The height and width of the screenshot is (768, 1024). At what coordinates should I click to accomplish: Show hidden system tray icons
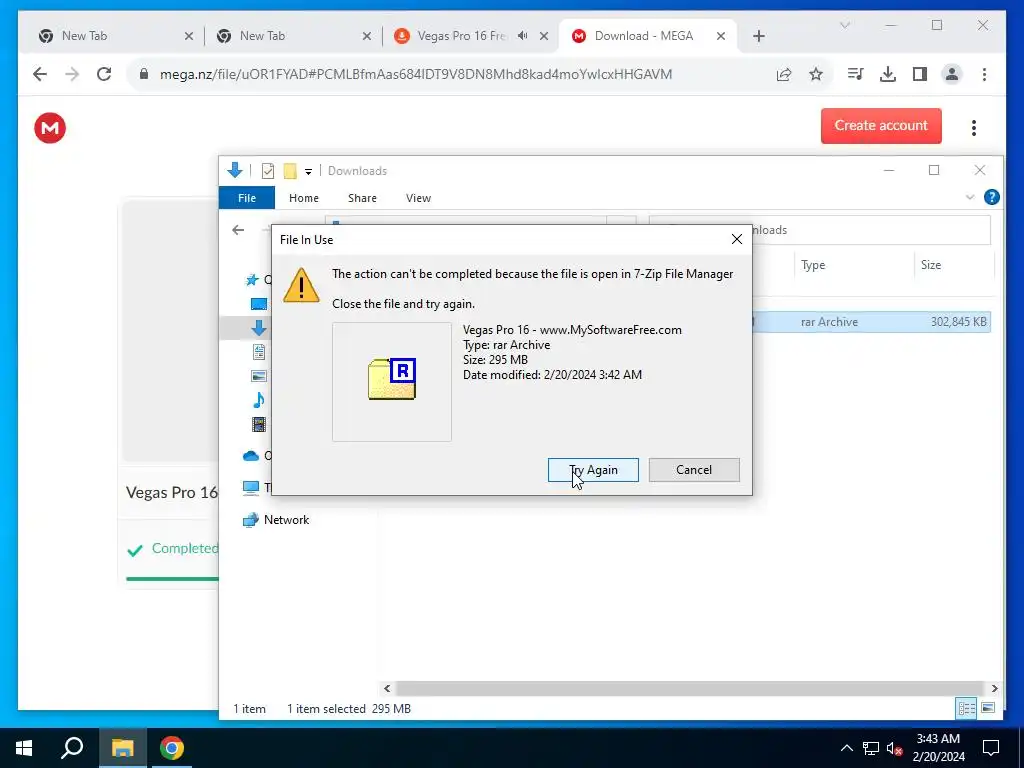tap(846, 748)
